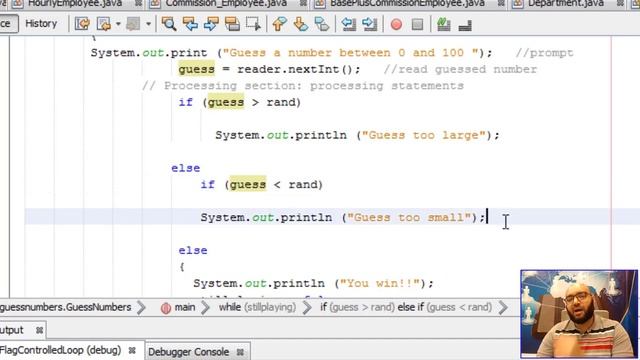Viewport: 640px width, 360px height.
Task: Jump to the last edit location
Action: pos(82,24)
